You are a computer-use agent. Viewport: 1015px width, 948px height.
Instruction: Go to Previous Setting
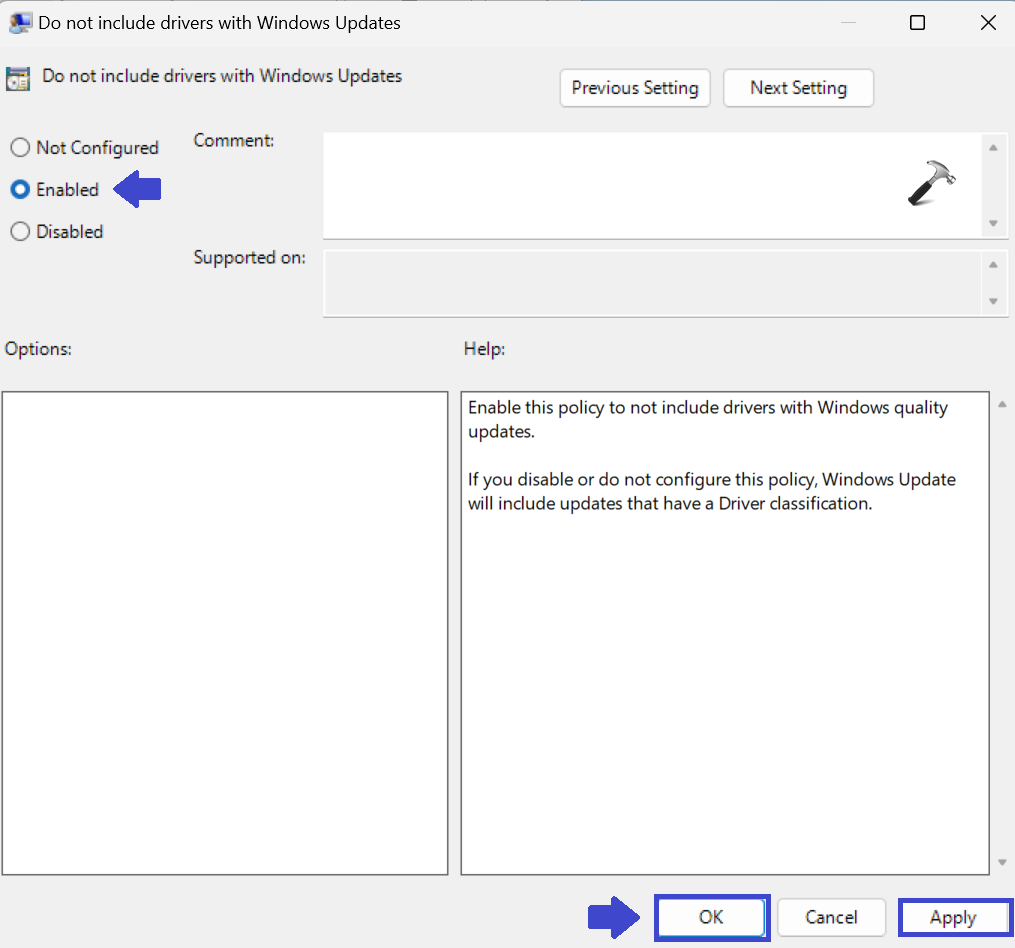(635, 88)
